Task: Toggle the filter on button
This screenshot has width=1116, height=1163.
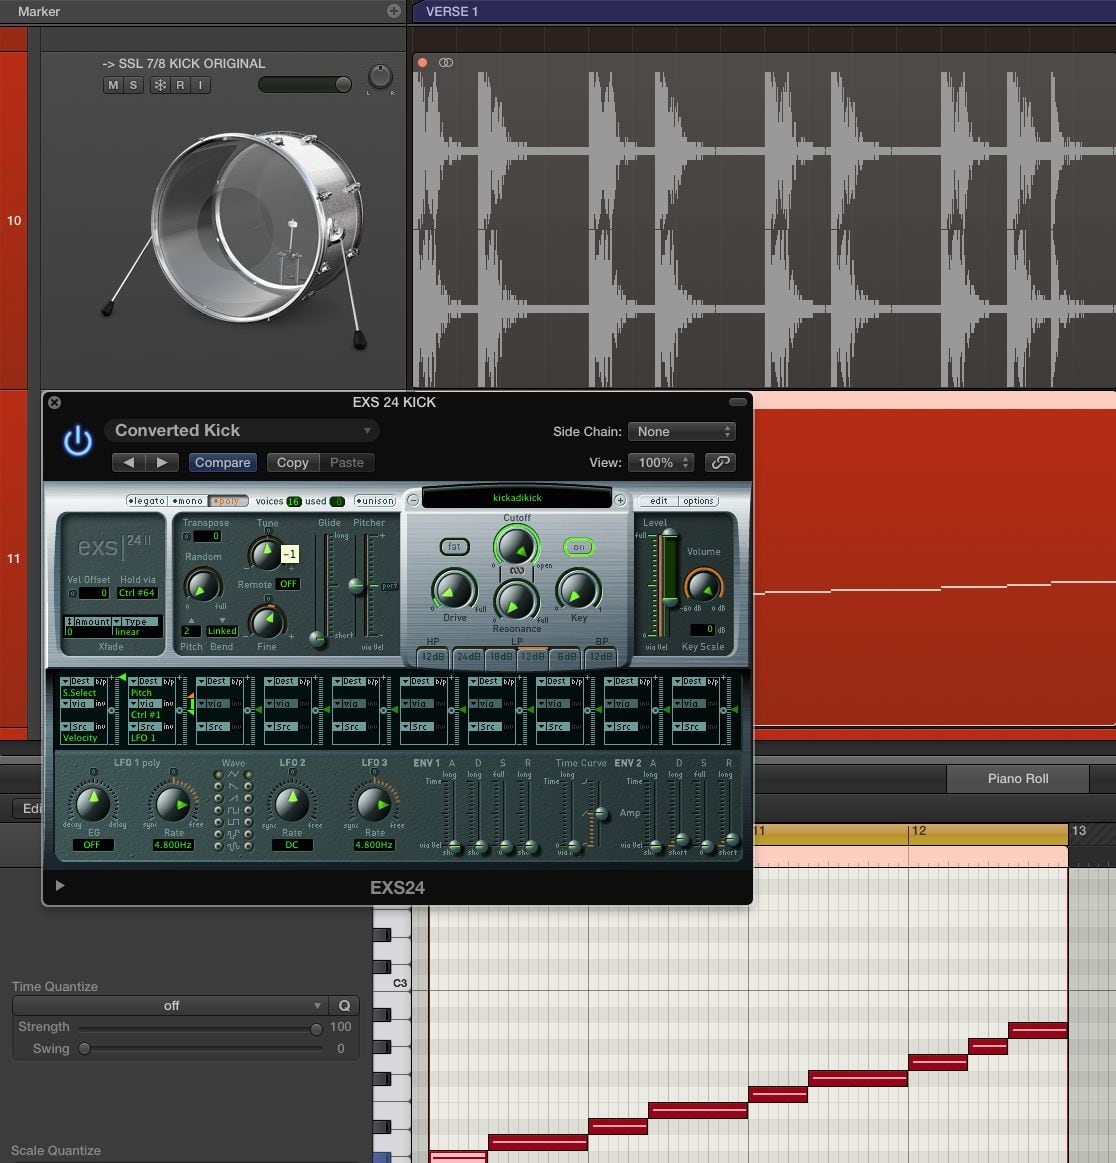Action: (578, 547)
